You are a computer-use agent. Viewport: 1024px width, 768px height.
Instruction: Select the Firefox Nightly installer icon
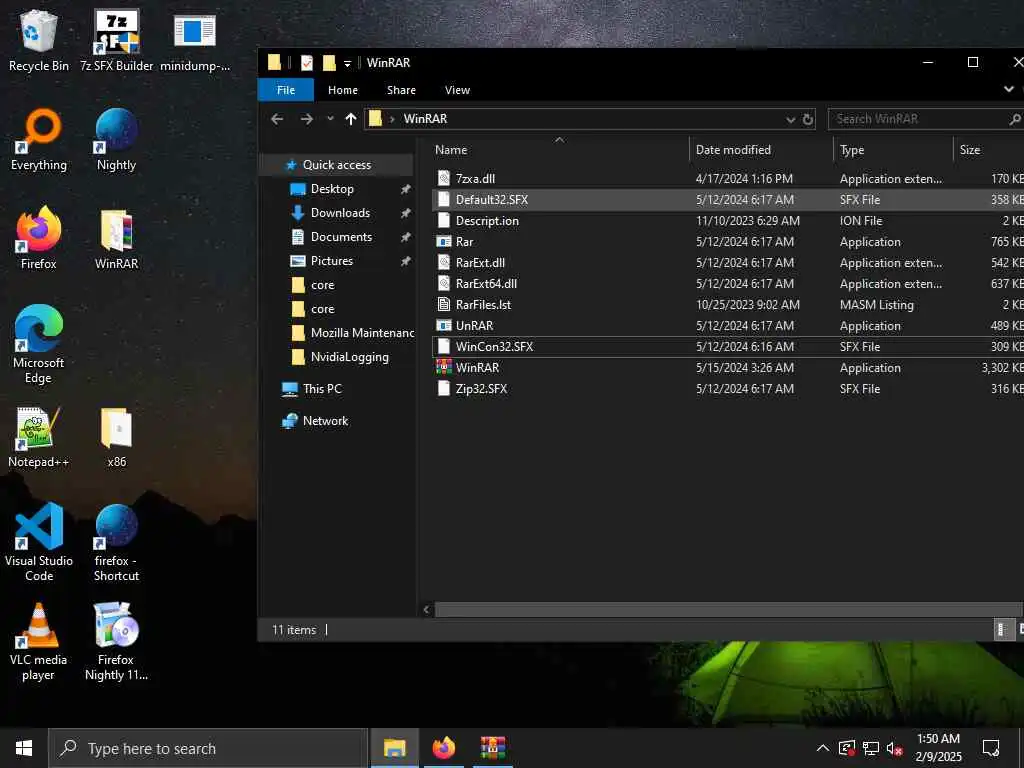[x=116, y=643]
